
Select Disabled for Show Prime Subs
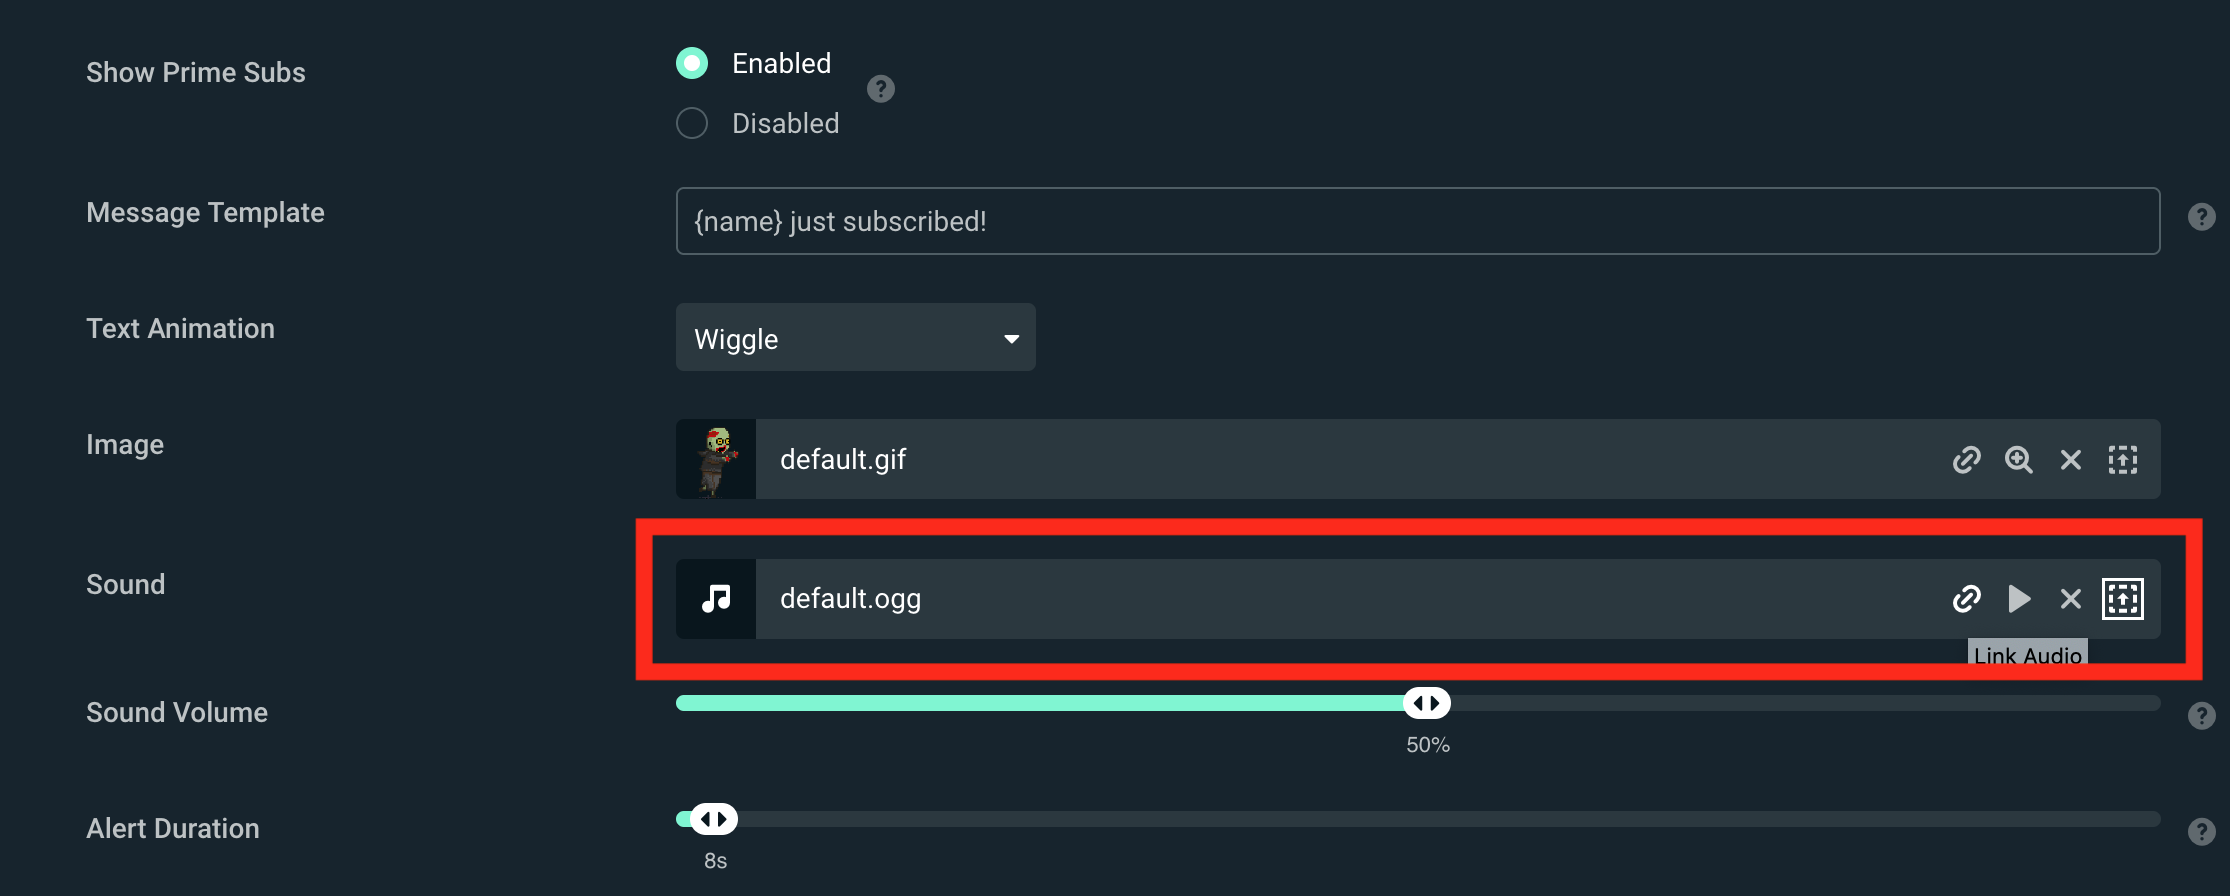692,123
